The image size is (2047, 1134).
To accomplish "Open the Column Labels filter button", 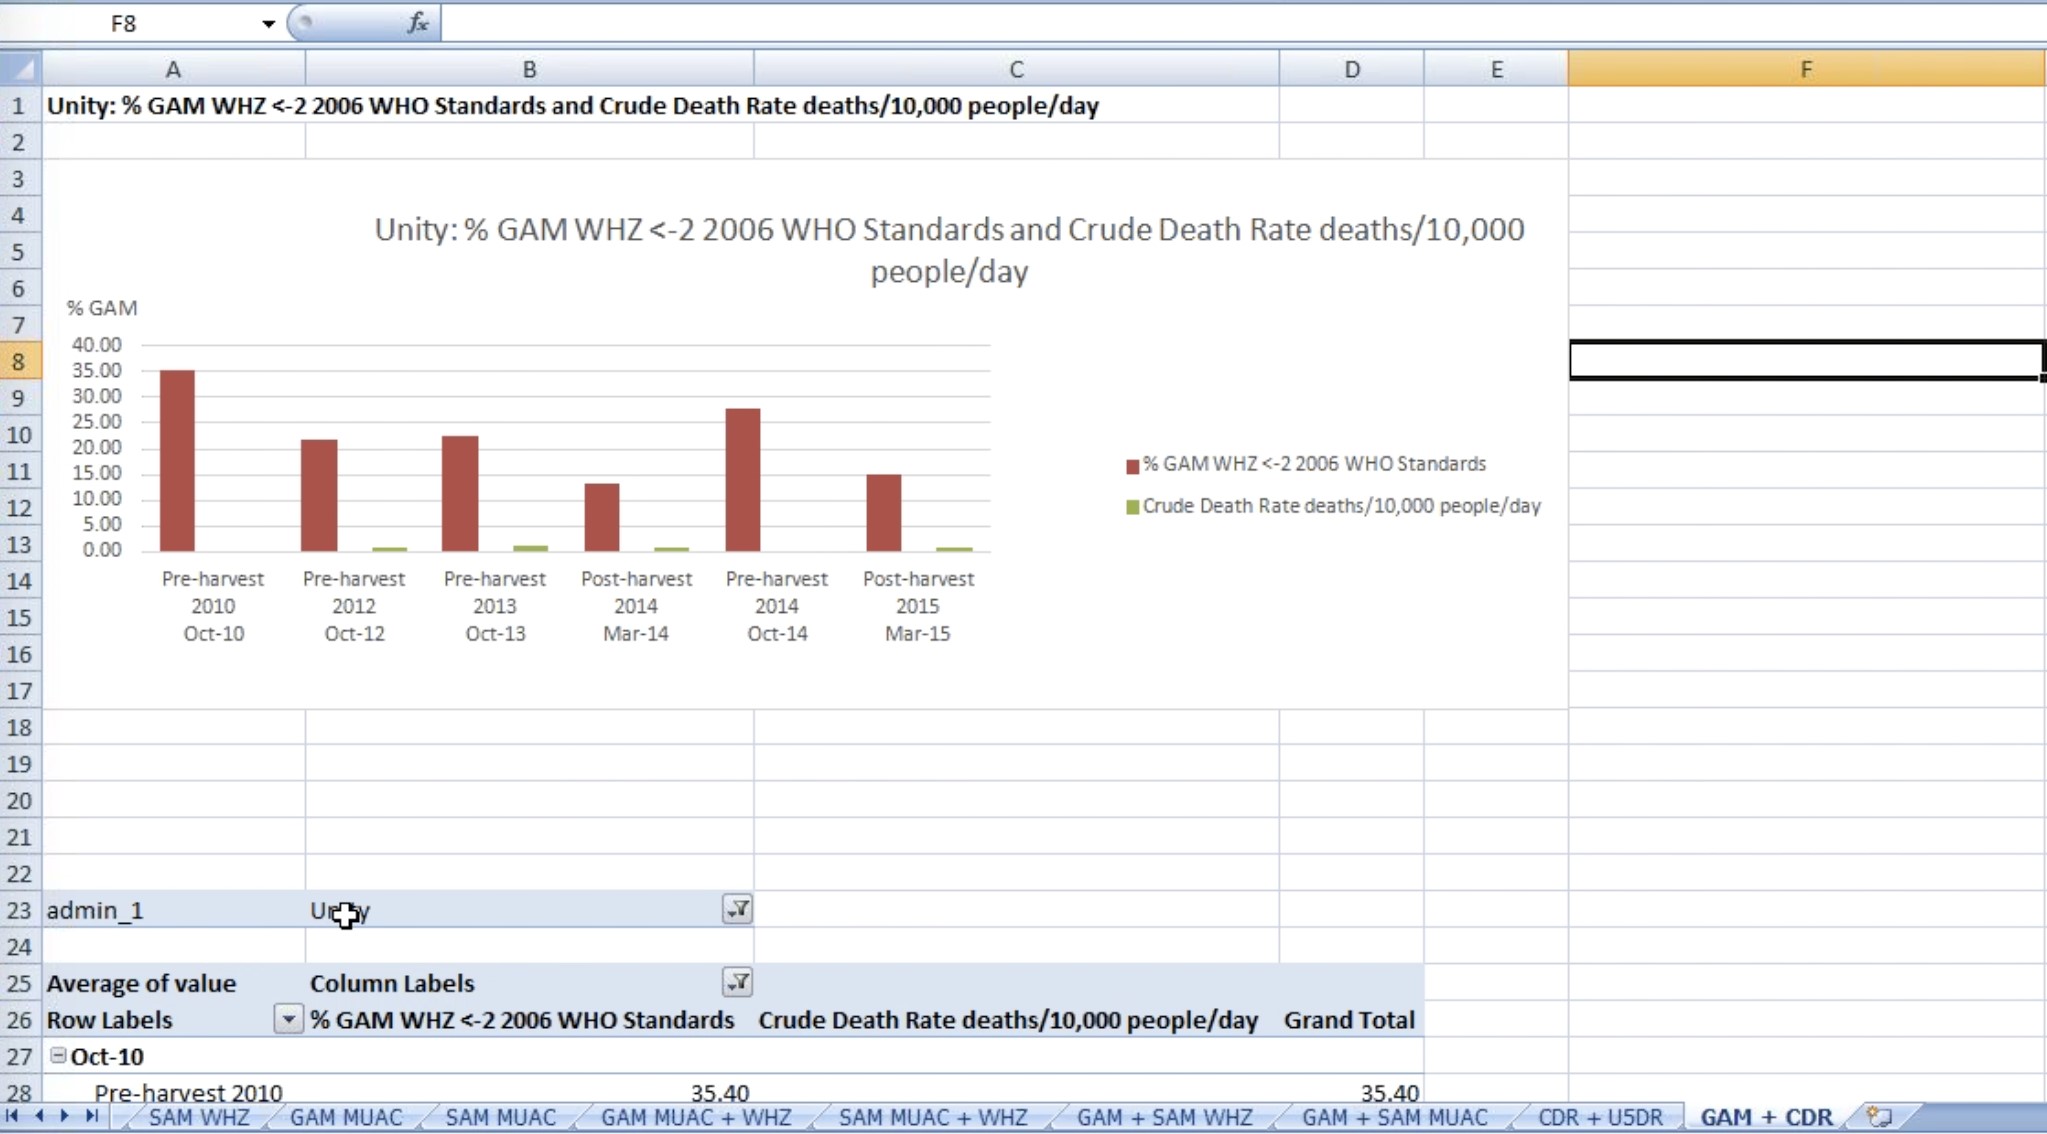I will 737,982.
